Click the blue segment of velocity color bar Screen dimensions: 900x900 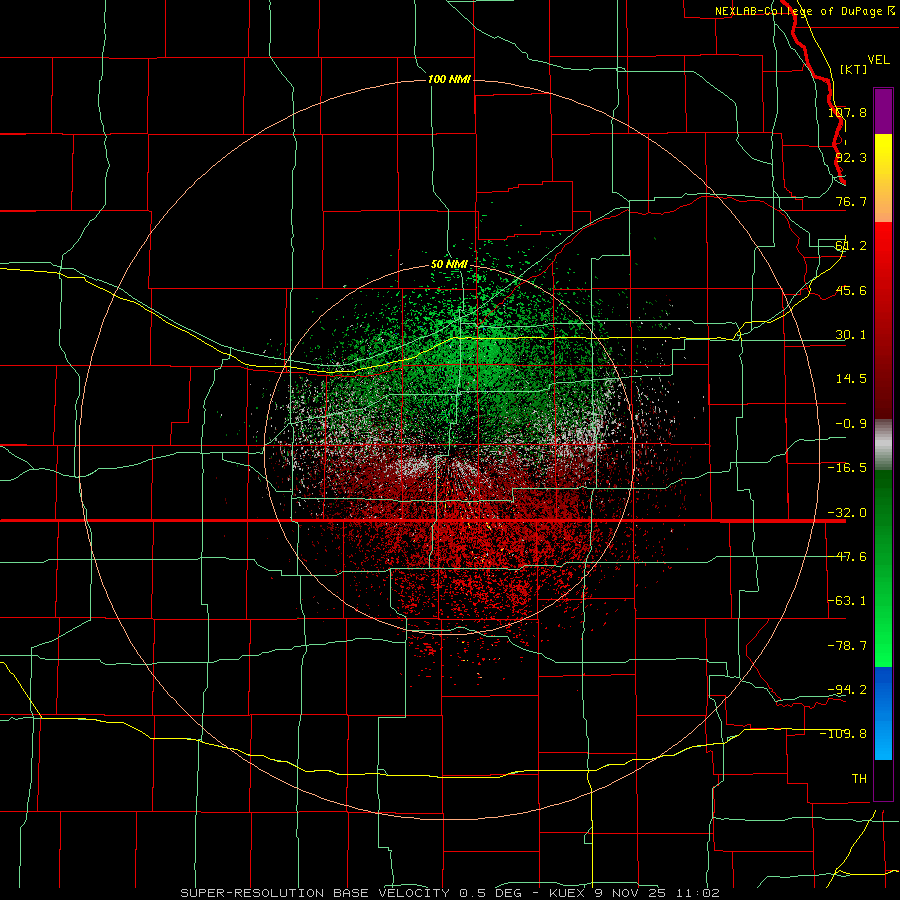pos(883,713)
